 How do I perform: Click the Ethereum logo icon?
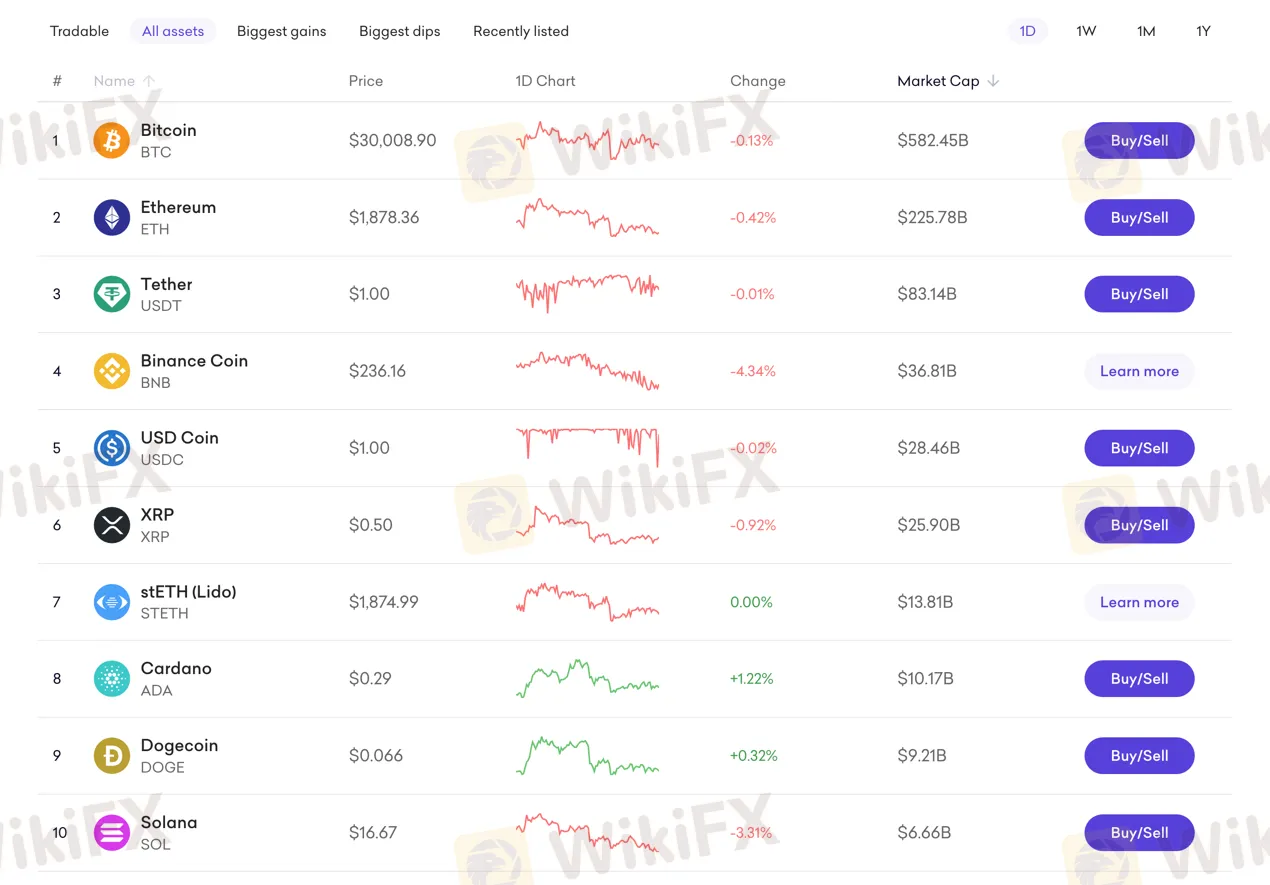[111, 218]
